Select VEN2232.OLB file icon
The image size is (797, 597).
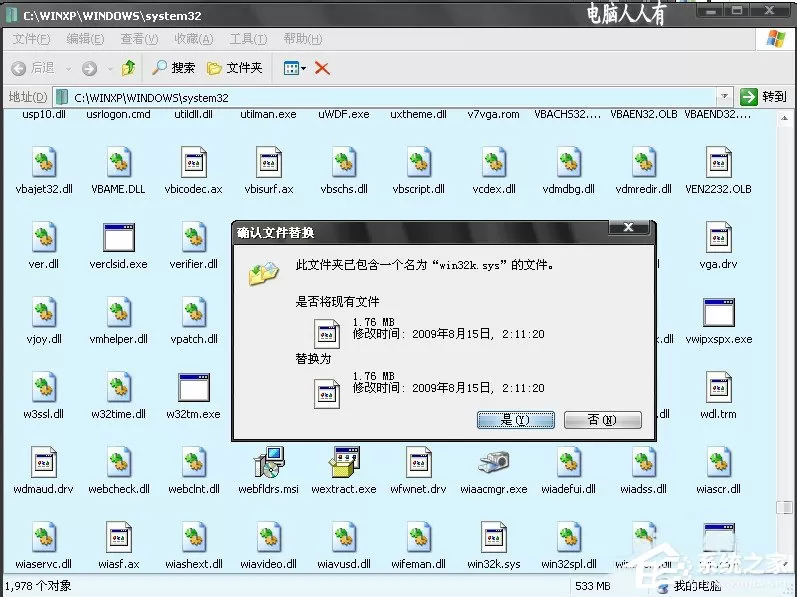(719, 163)
